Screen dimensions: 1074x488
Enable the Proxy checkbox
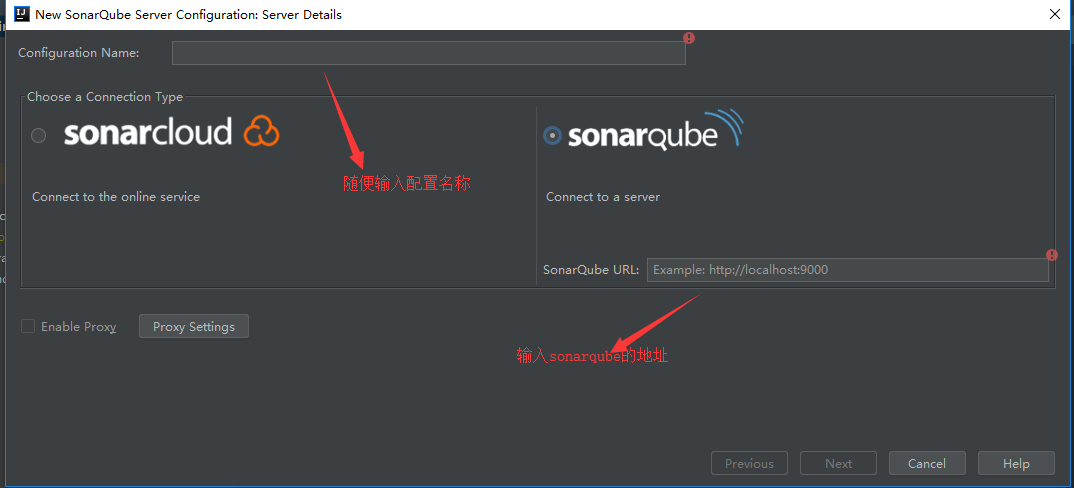click(x=28, y=326)
